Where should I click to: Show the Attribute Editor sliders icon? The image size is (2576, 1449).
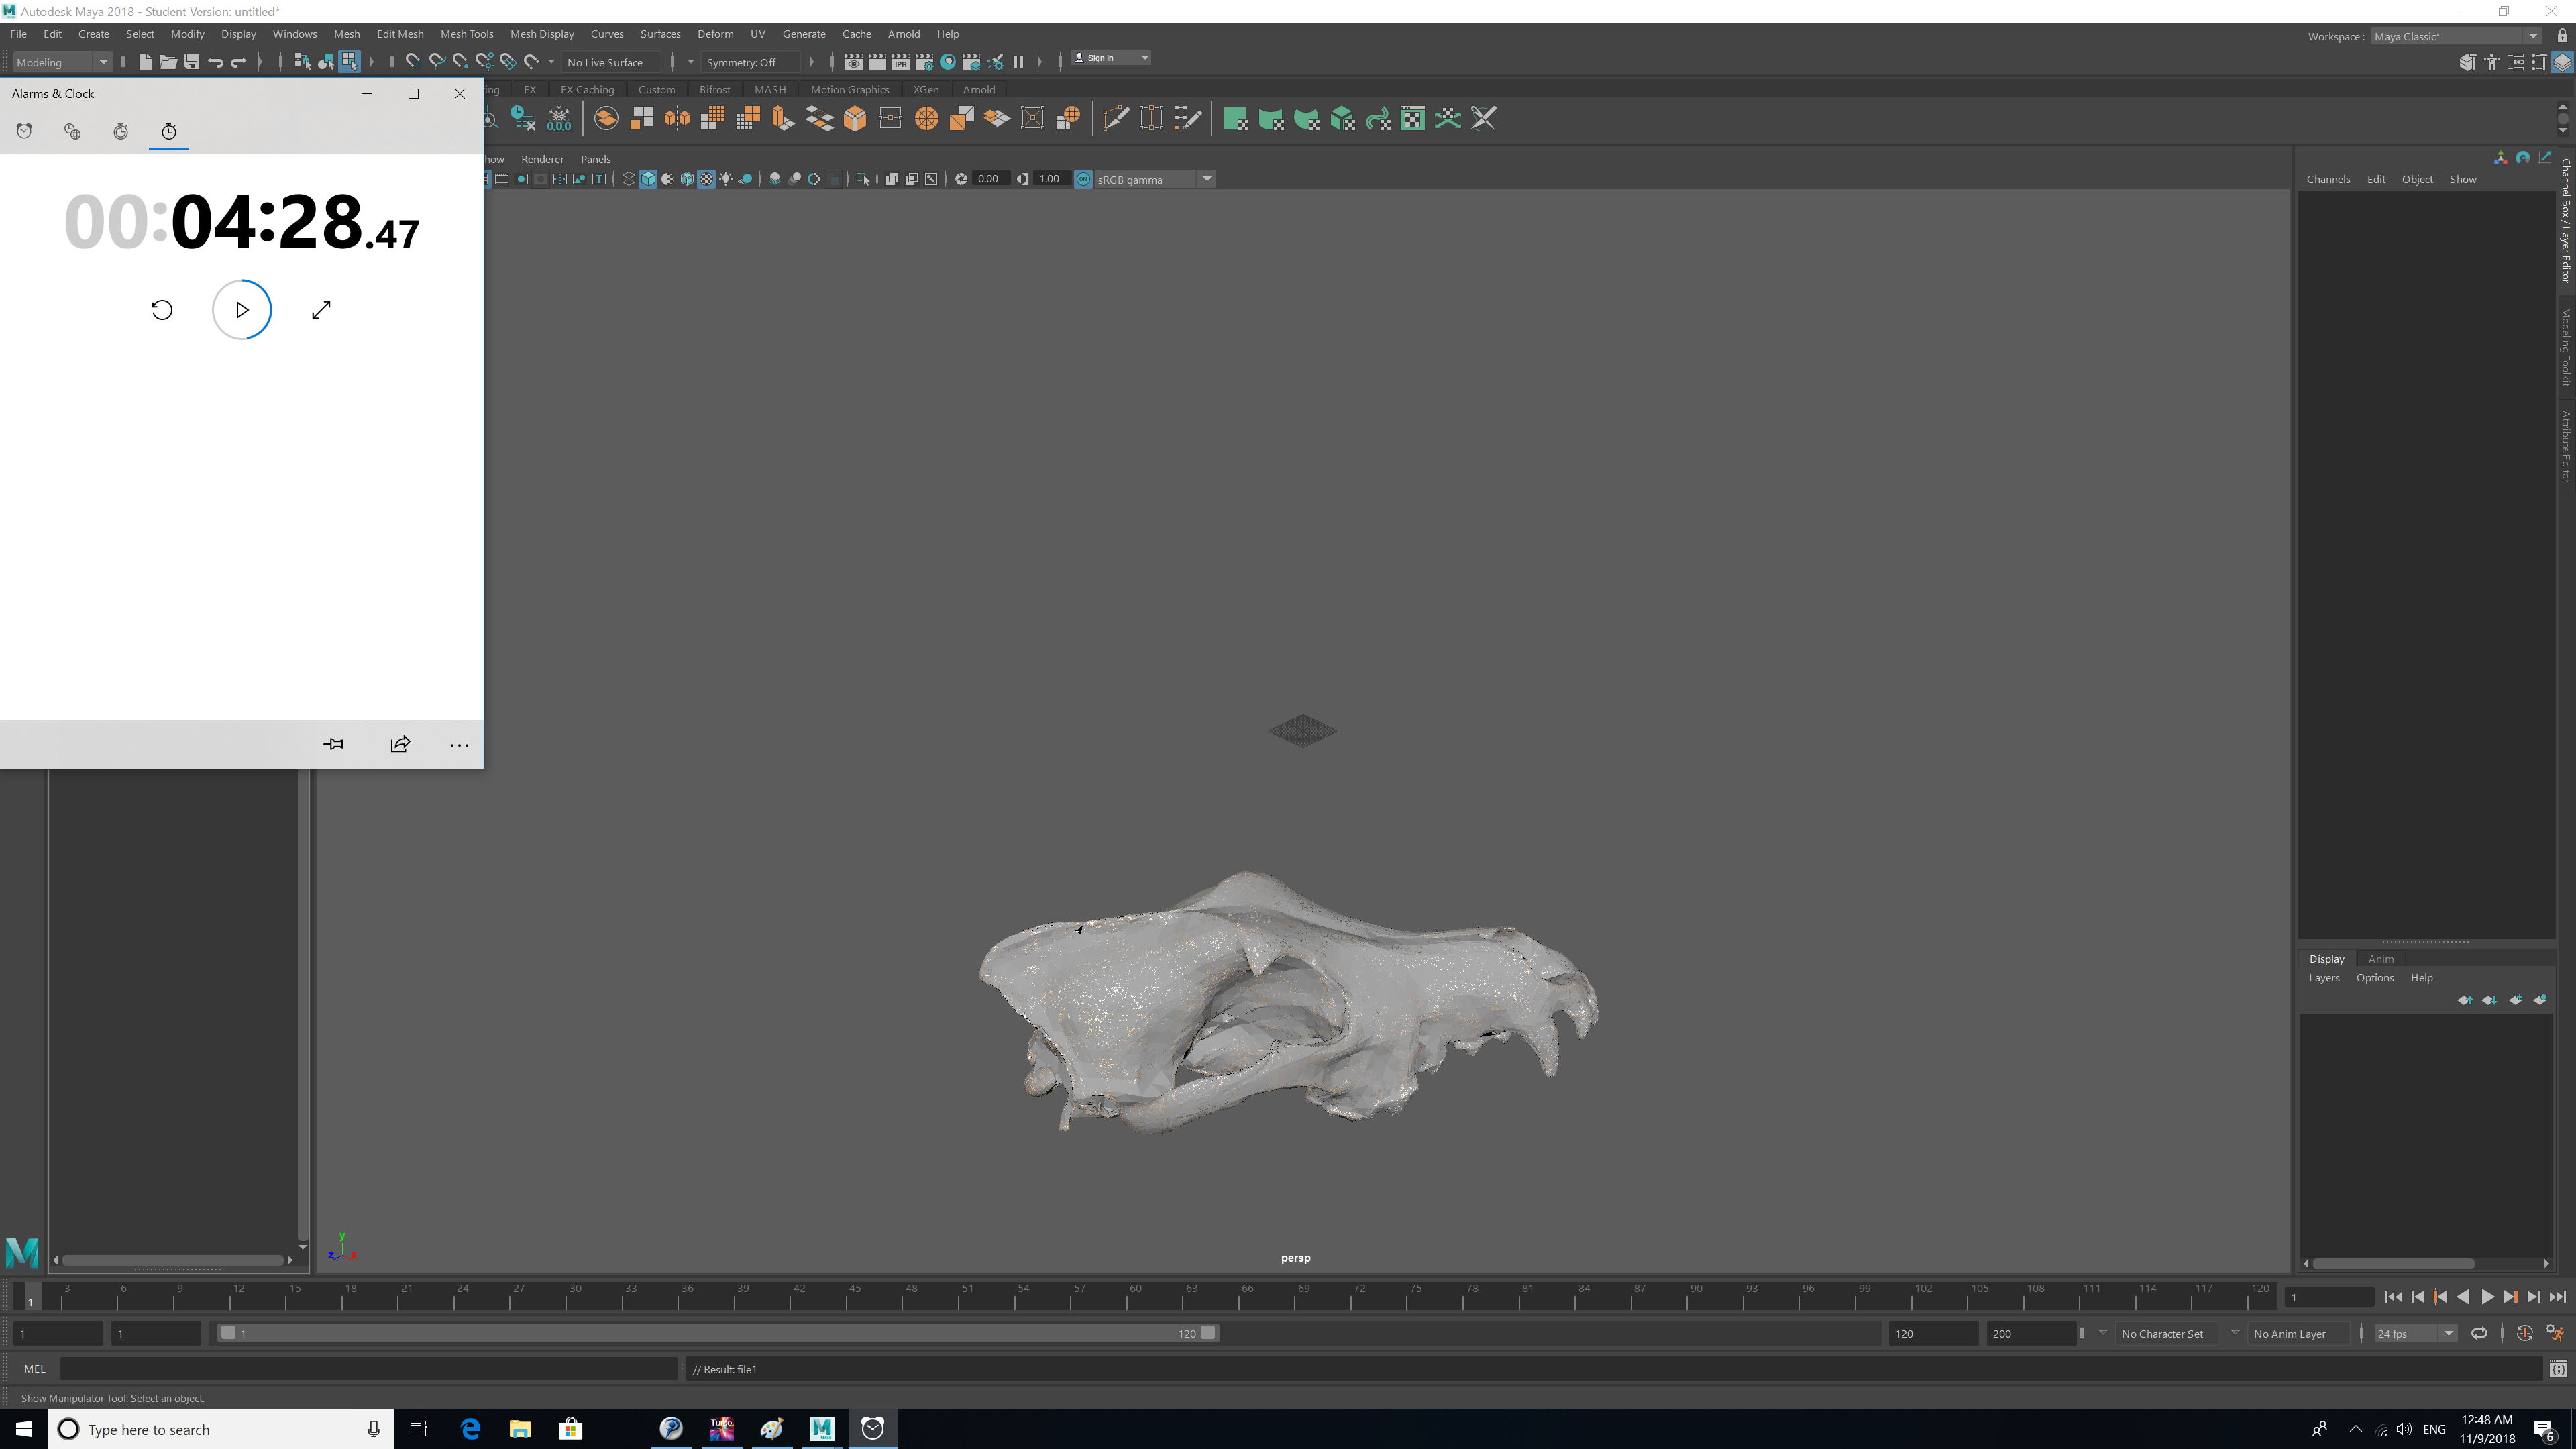[x=2516, y=62]
